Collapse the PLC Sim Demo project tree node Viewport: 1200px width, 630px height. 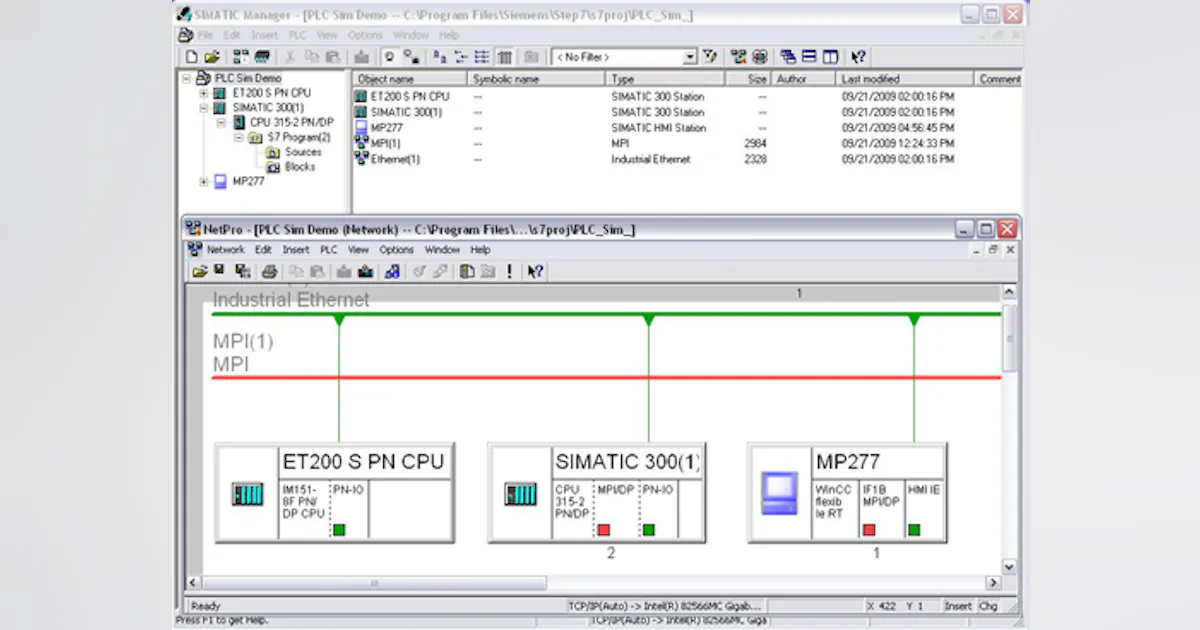[x=187, y=78]
